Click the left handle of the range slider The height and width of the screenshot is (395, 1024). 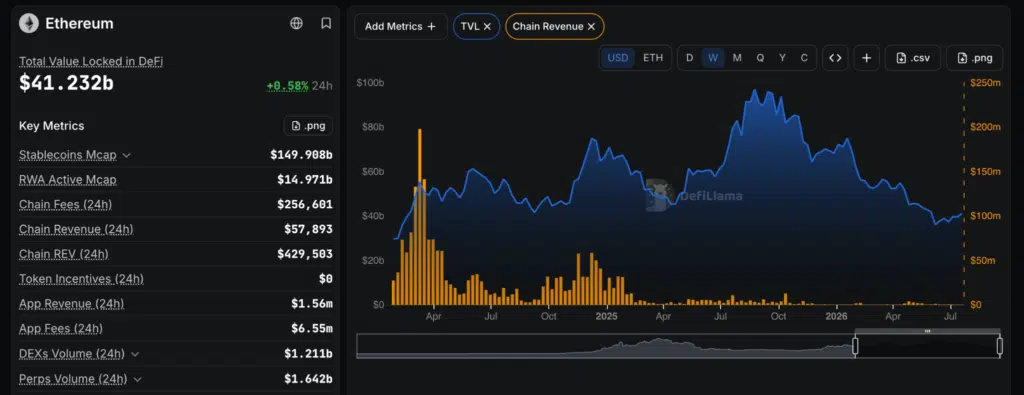[855, 346]
